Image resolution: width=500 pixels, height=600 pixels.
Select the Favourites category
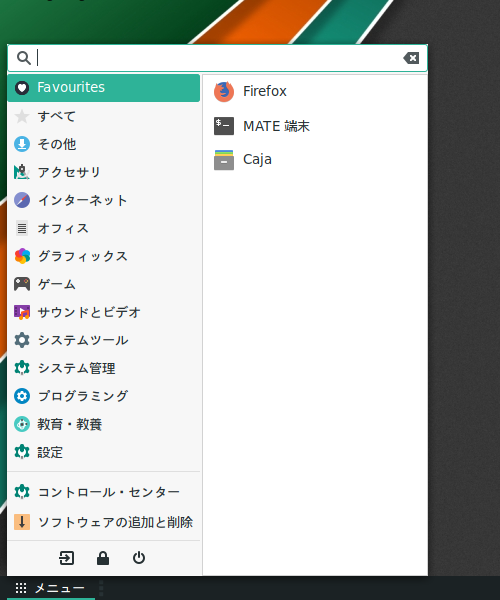(104, 88)
